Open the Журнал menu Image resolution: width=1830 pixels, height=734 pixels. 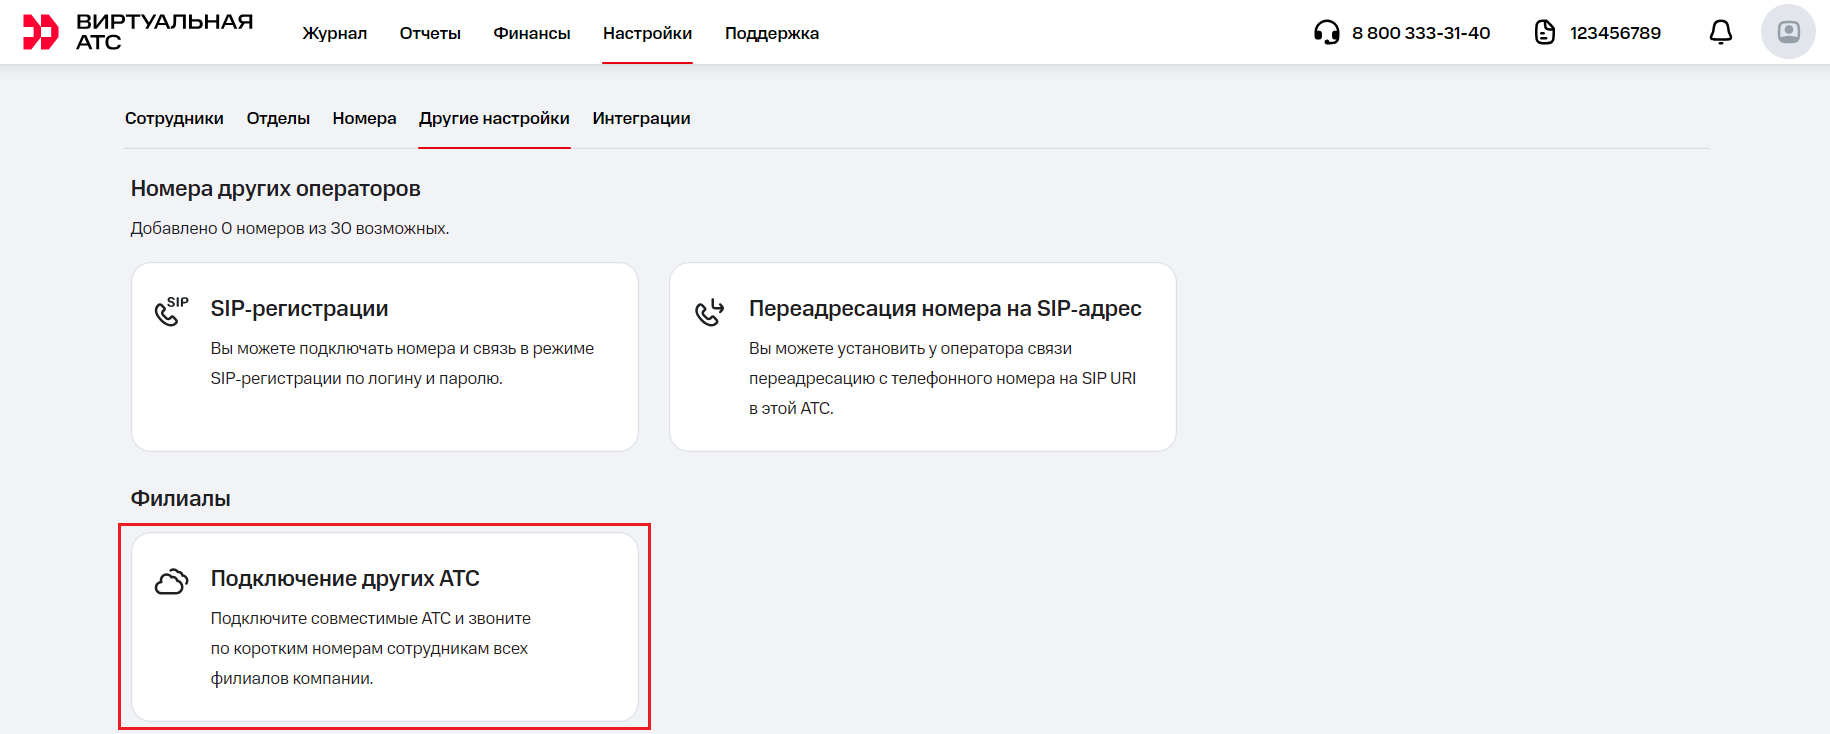click(x=334, y=33)
